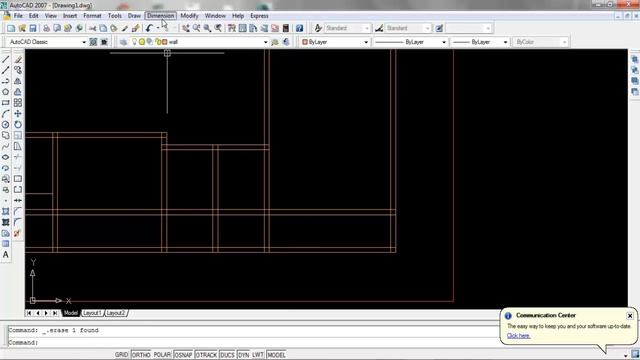
Task: Open the AutoCAD Classic workspace dropdown
Action: [84, 42]
